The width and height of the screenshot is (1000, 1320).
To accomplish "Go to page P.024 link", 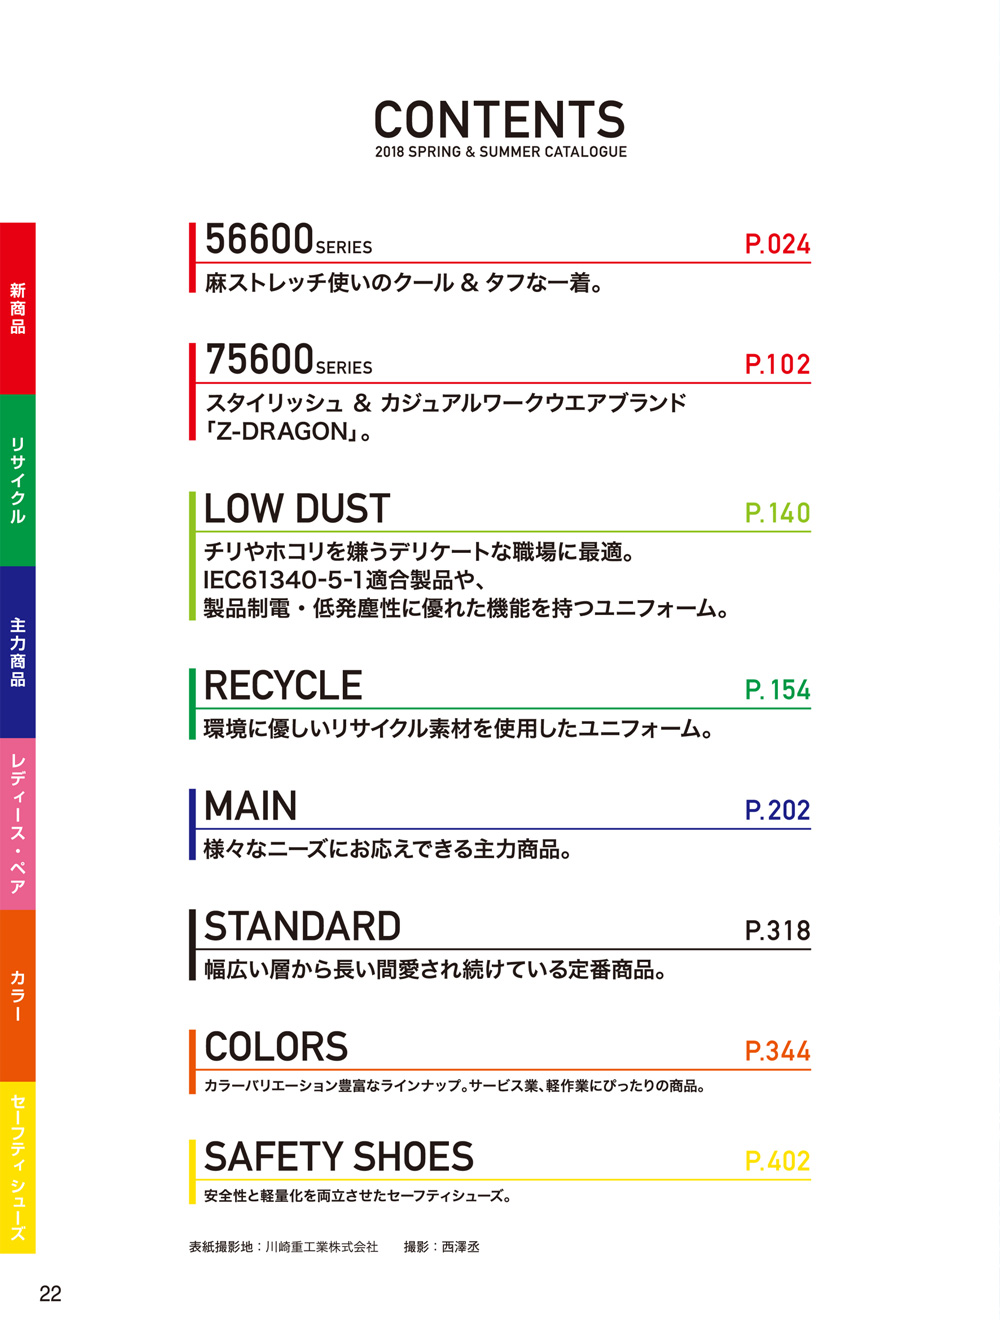I will (777, 244).
